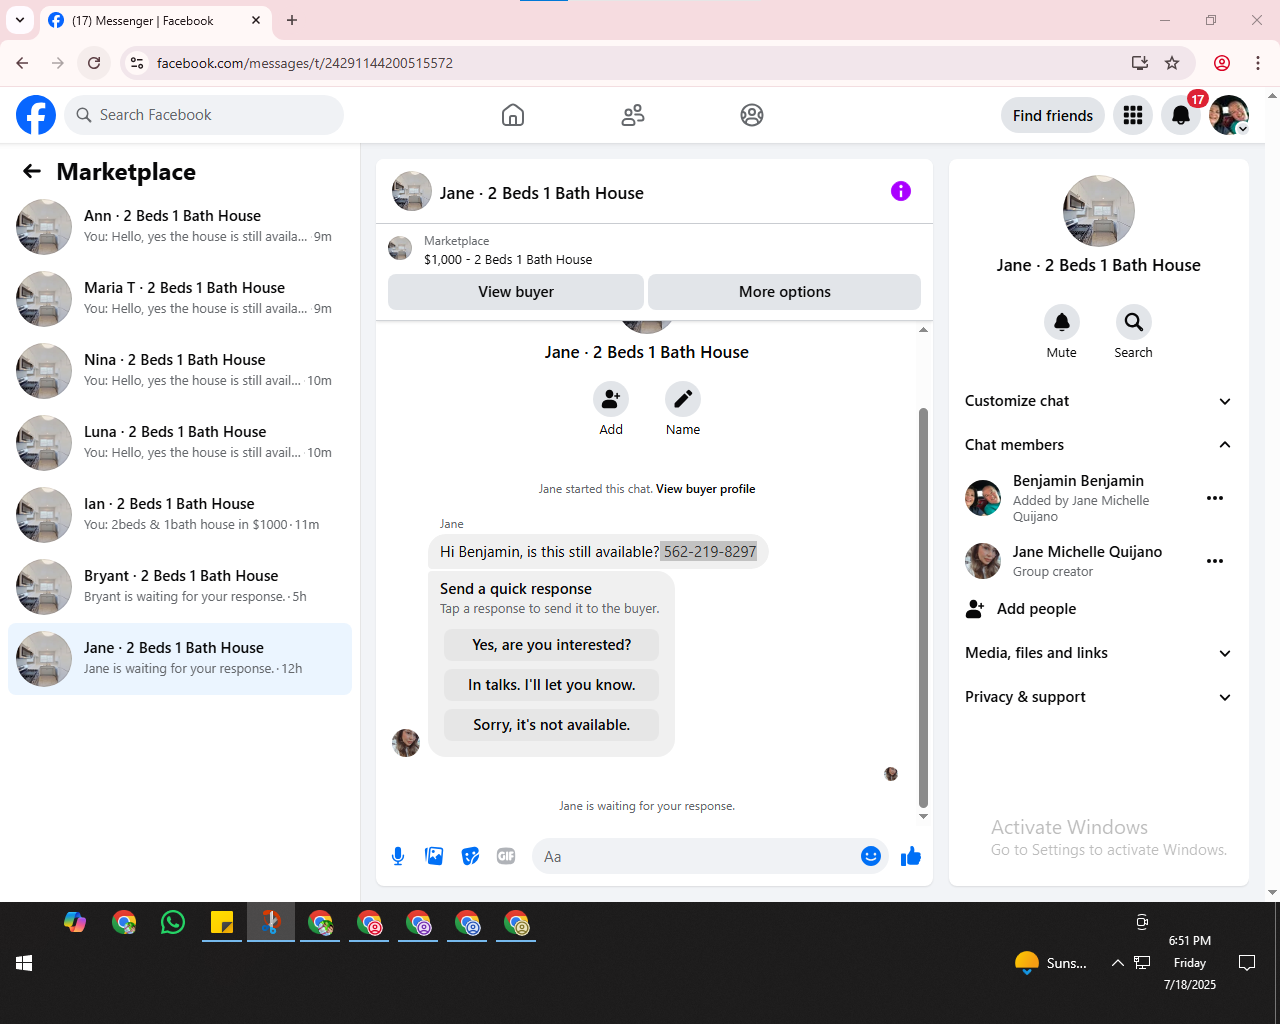Open the Maria T conversation

pyautogui.click(x=180, y=298)
